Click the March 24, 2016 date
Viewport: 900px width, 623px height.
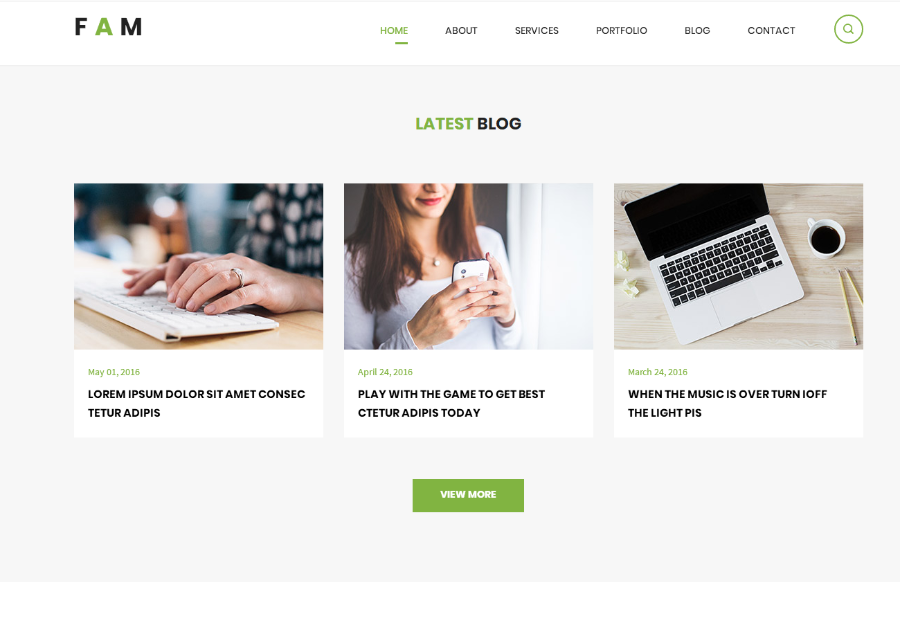coord(657,372)
